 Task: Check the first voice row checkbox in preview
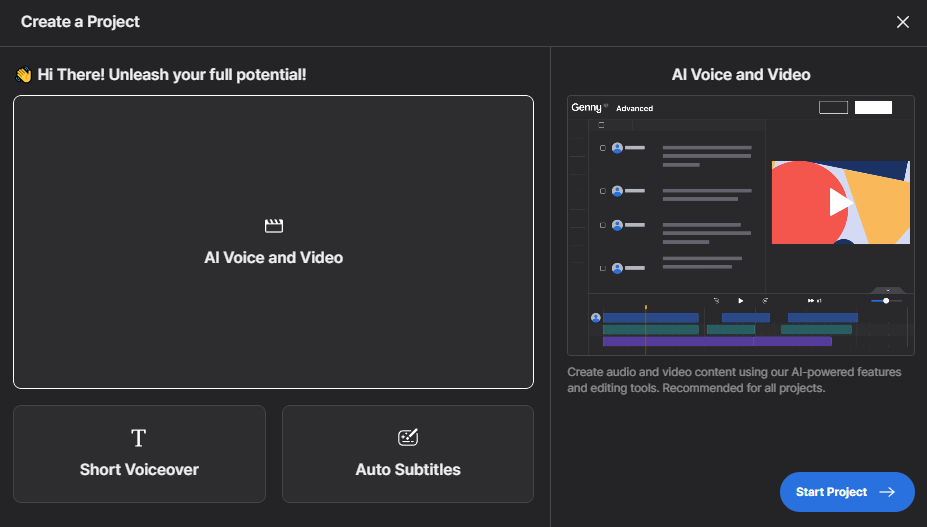[602, 148]
